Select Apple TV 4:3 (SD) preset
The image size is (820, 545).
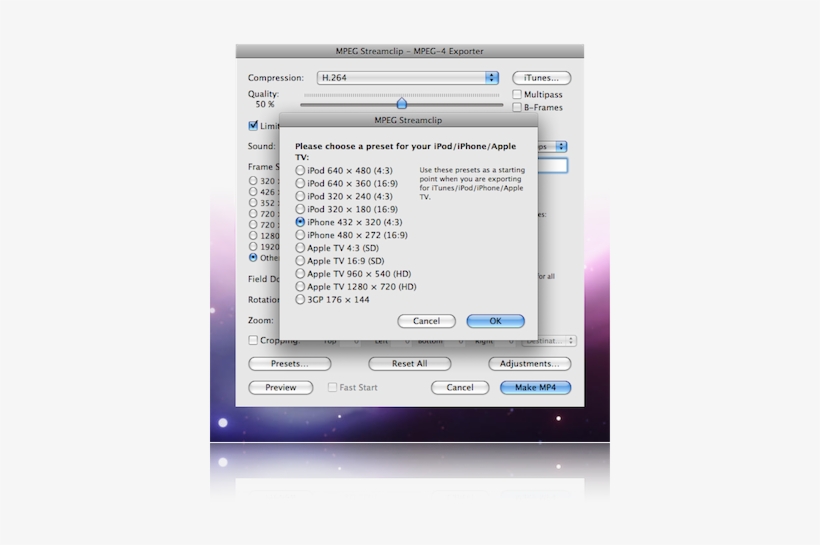[x=337, y=248]
